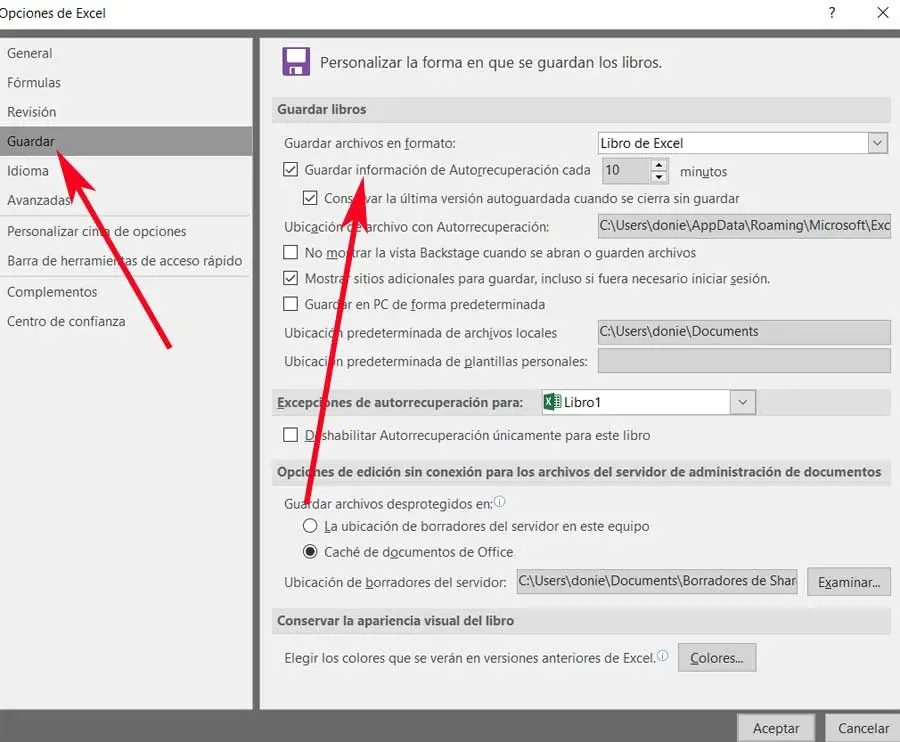Check Deshabilitar Autorrecuperación únicamente para este libro
Viewport: 900px width, 742px height.
290,434
